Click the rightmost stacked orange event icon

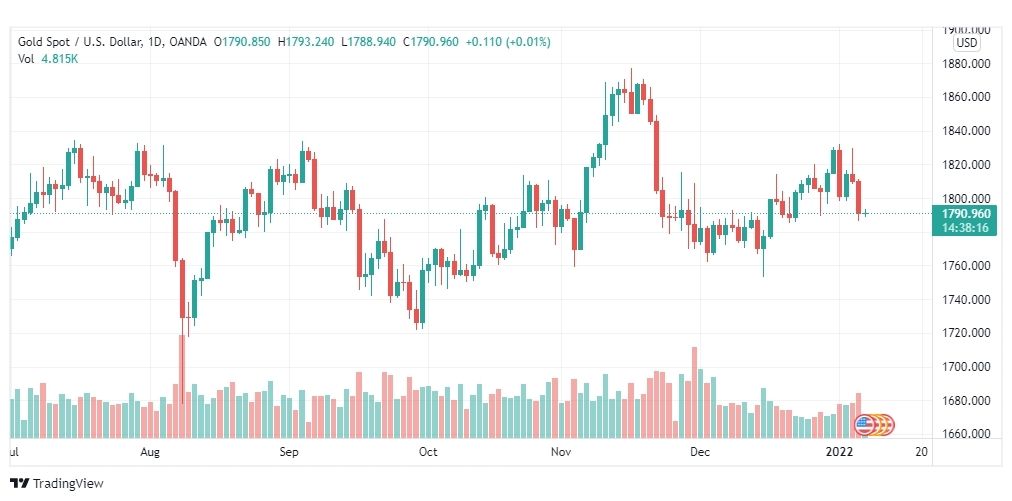(x=886, y=425)
